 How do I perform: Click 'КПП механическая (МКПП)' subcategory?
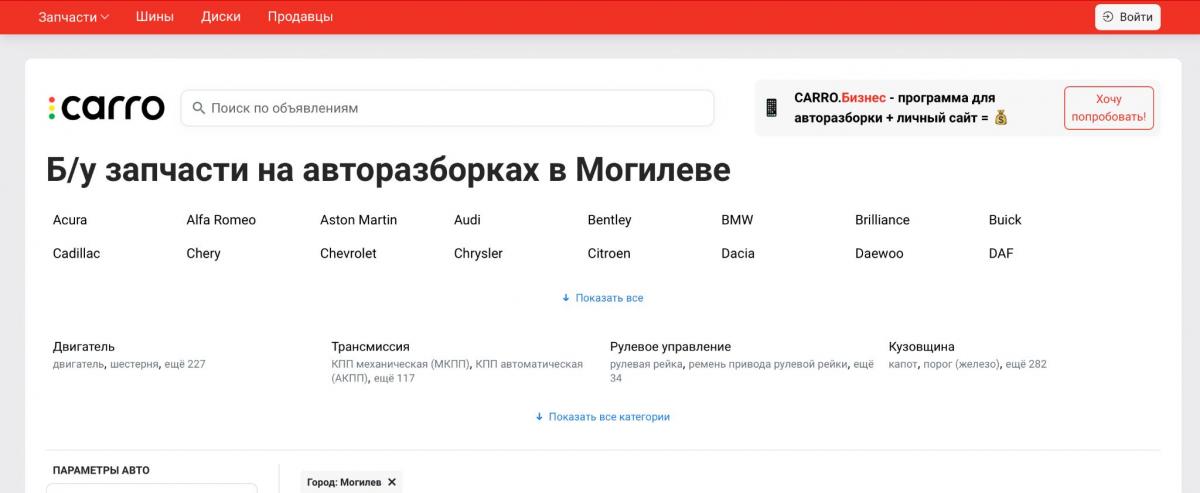[x=401, y=364]
